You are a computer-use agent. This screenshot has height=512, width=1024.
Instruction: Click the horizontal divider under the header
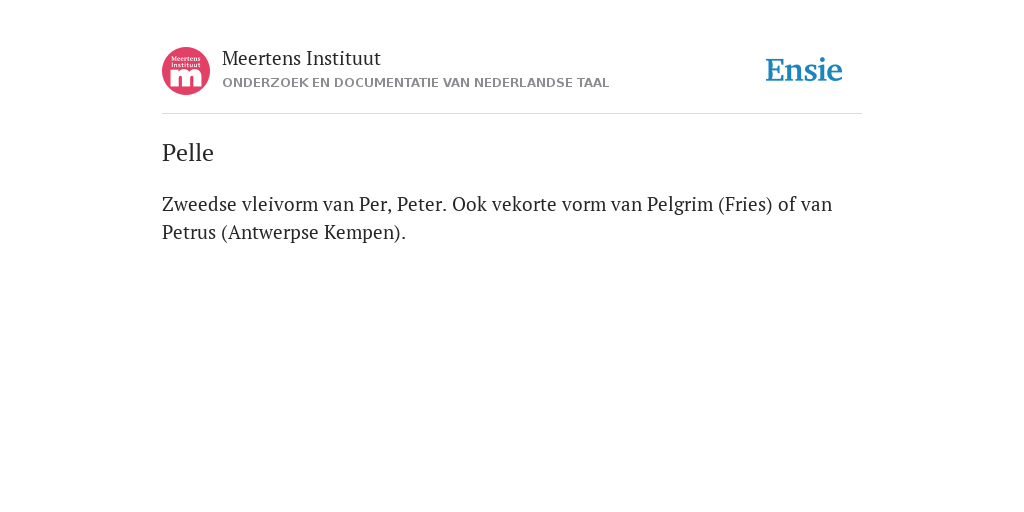pos(512,114)
